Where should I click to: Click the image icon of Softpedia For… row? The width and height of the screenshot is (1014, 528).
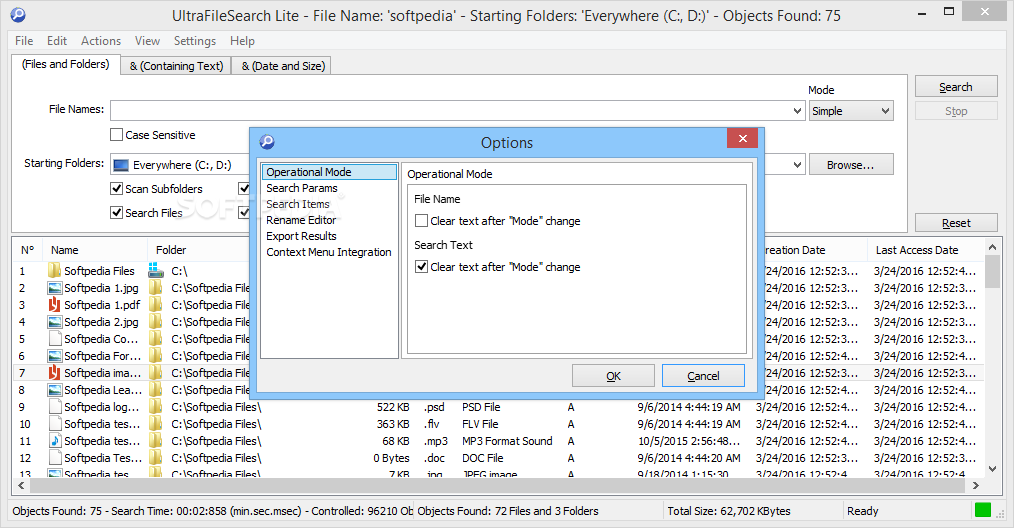(54, 356)
